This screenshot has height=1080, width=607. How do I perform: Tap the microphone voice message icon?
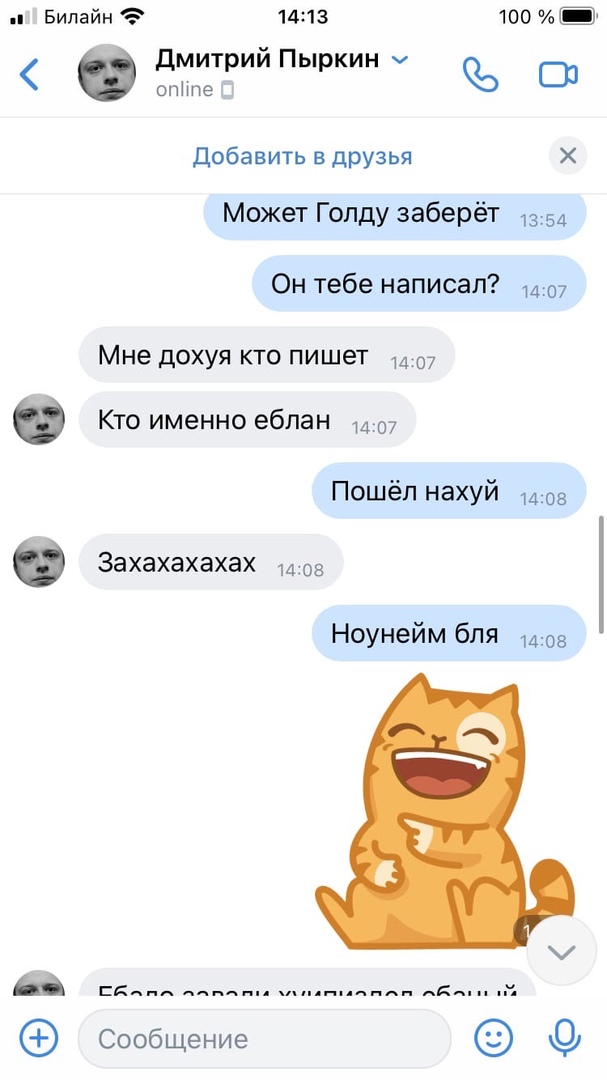[x=565, y=1037]
